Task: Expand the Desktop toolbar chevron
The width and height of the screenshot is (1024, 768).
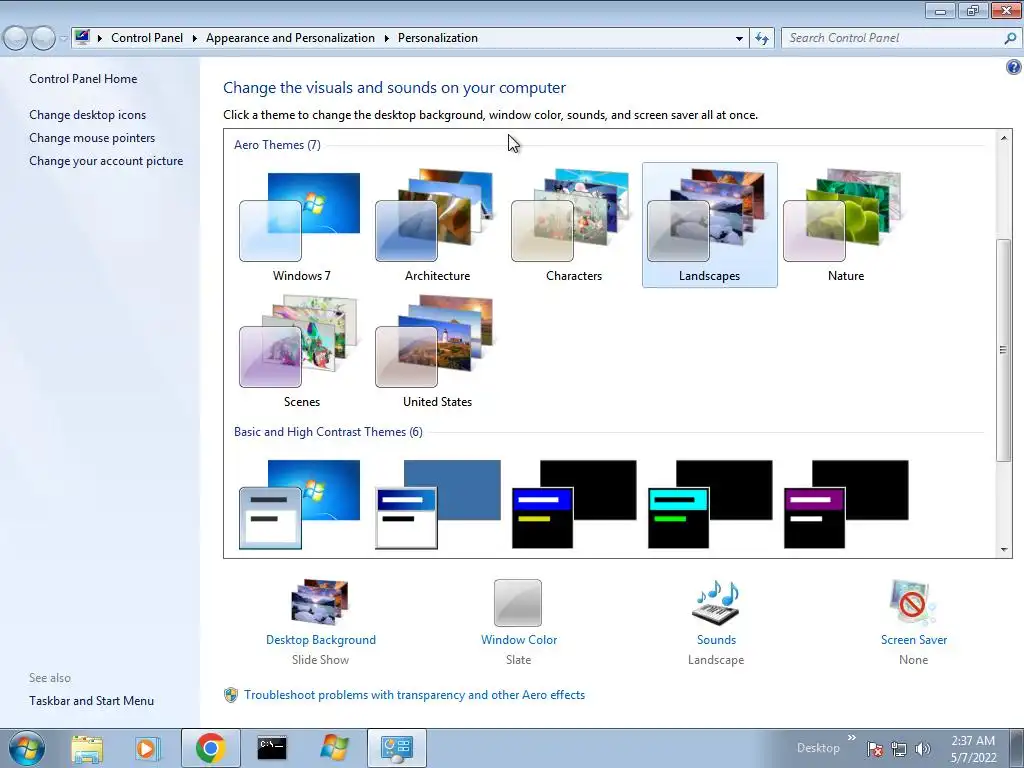Action: tap(852, 738)
